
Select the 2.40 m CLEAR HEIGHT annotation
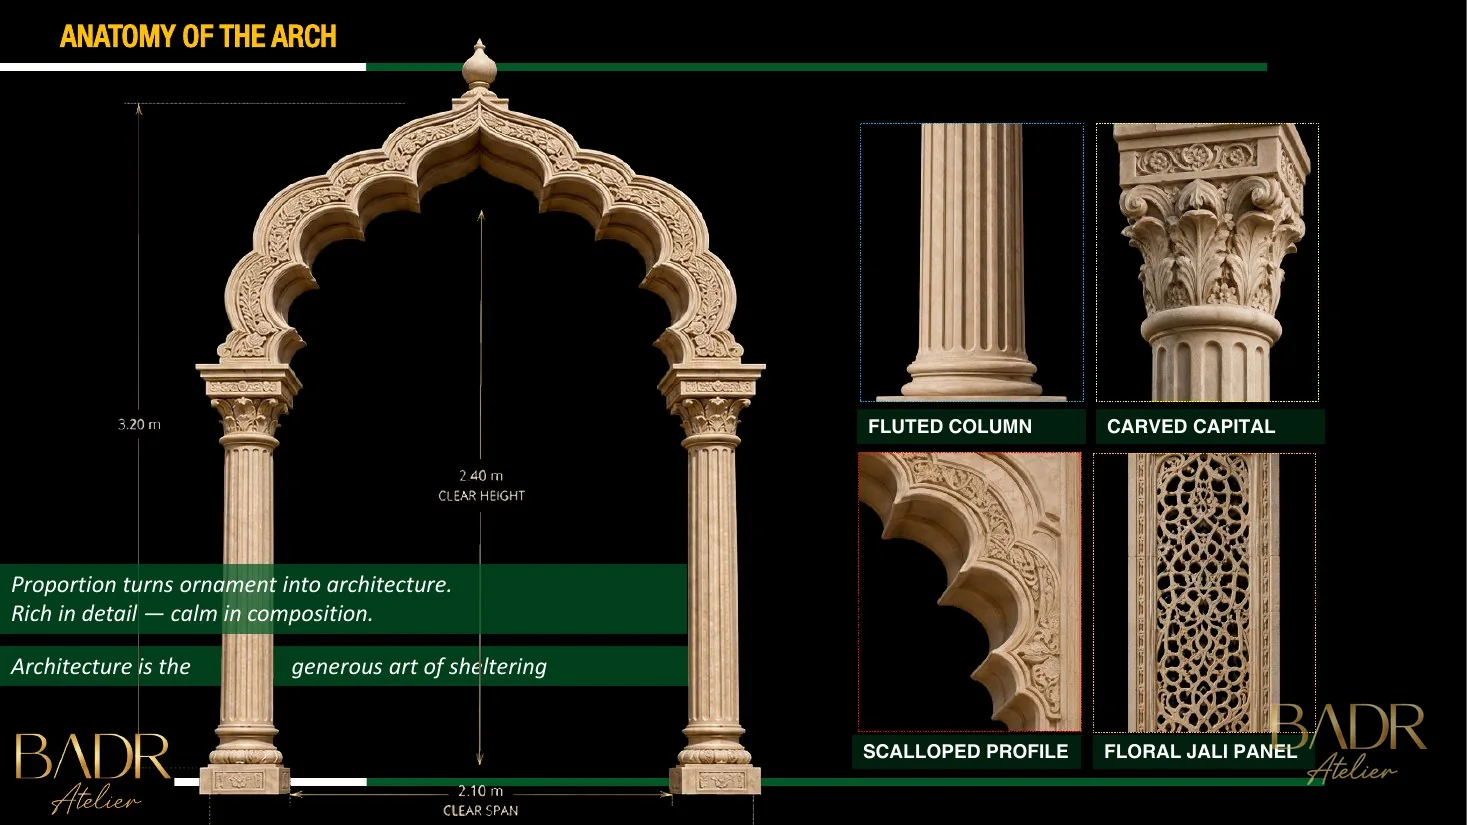coord(481,485)
